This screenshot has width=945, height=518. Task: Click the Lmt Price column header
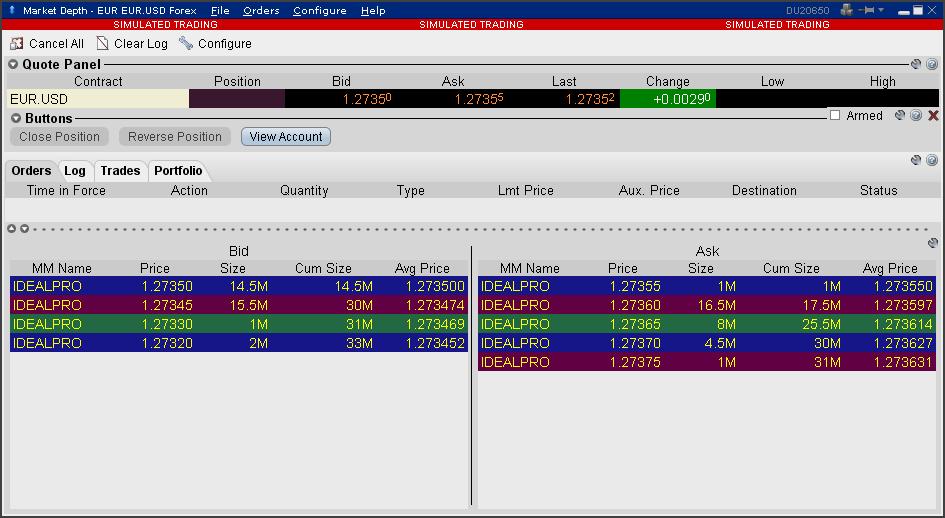[526, 191]
